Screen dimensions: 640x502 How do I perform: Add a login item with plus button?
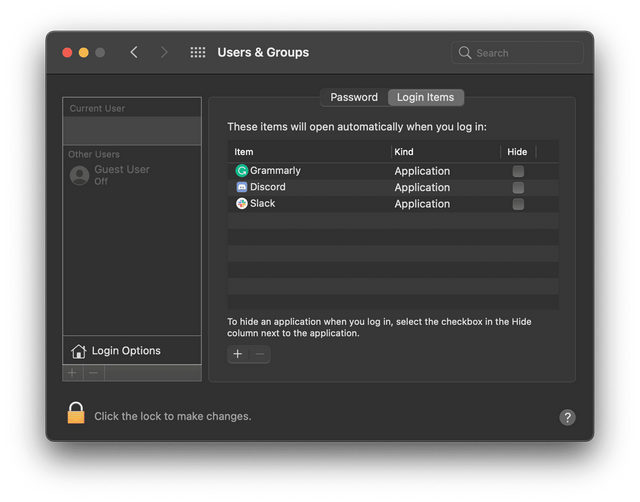coord(237,354)
